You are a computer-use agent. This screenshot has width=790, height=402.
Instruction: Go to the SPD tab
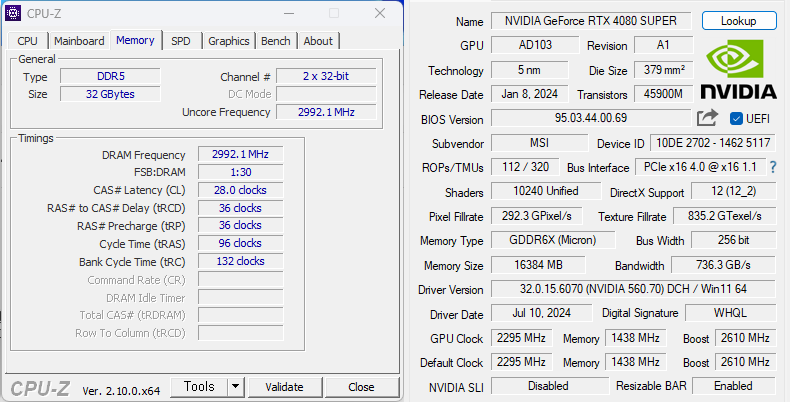181,41
